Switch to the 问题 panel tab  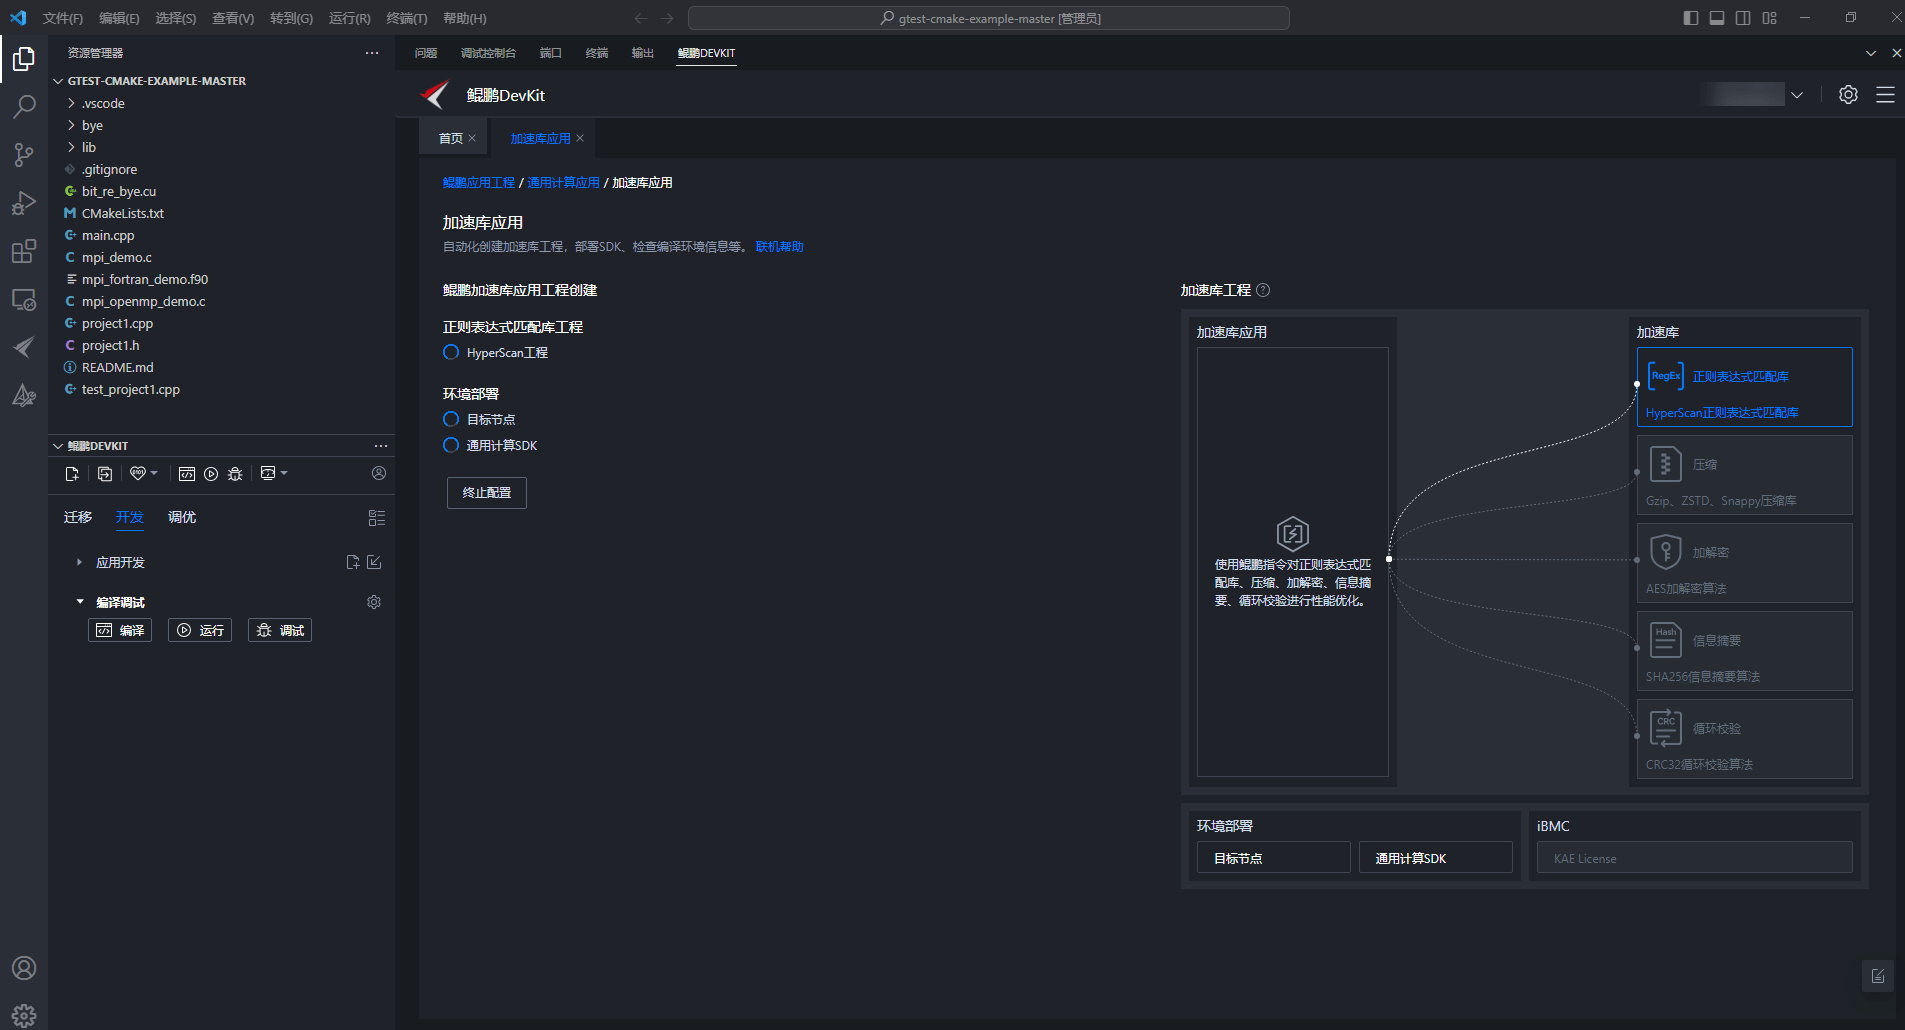426,53
